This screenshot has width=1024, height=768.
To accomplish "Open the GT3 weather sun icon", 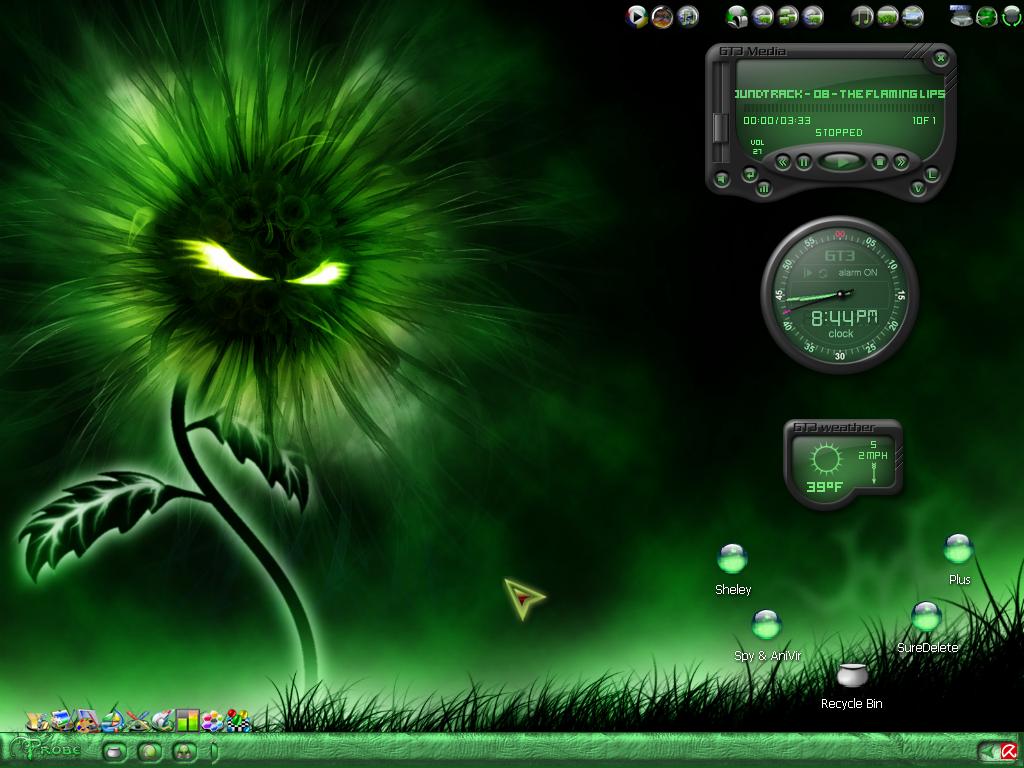I will [x=825, y=459].
